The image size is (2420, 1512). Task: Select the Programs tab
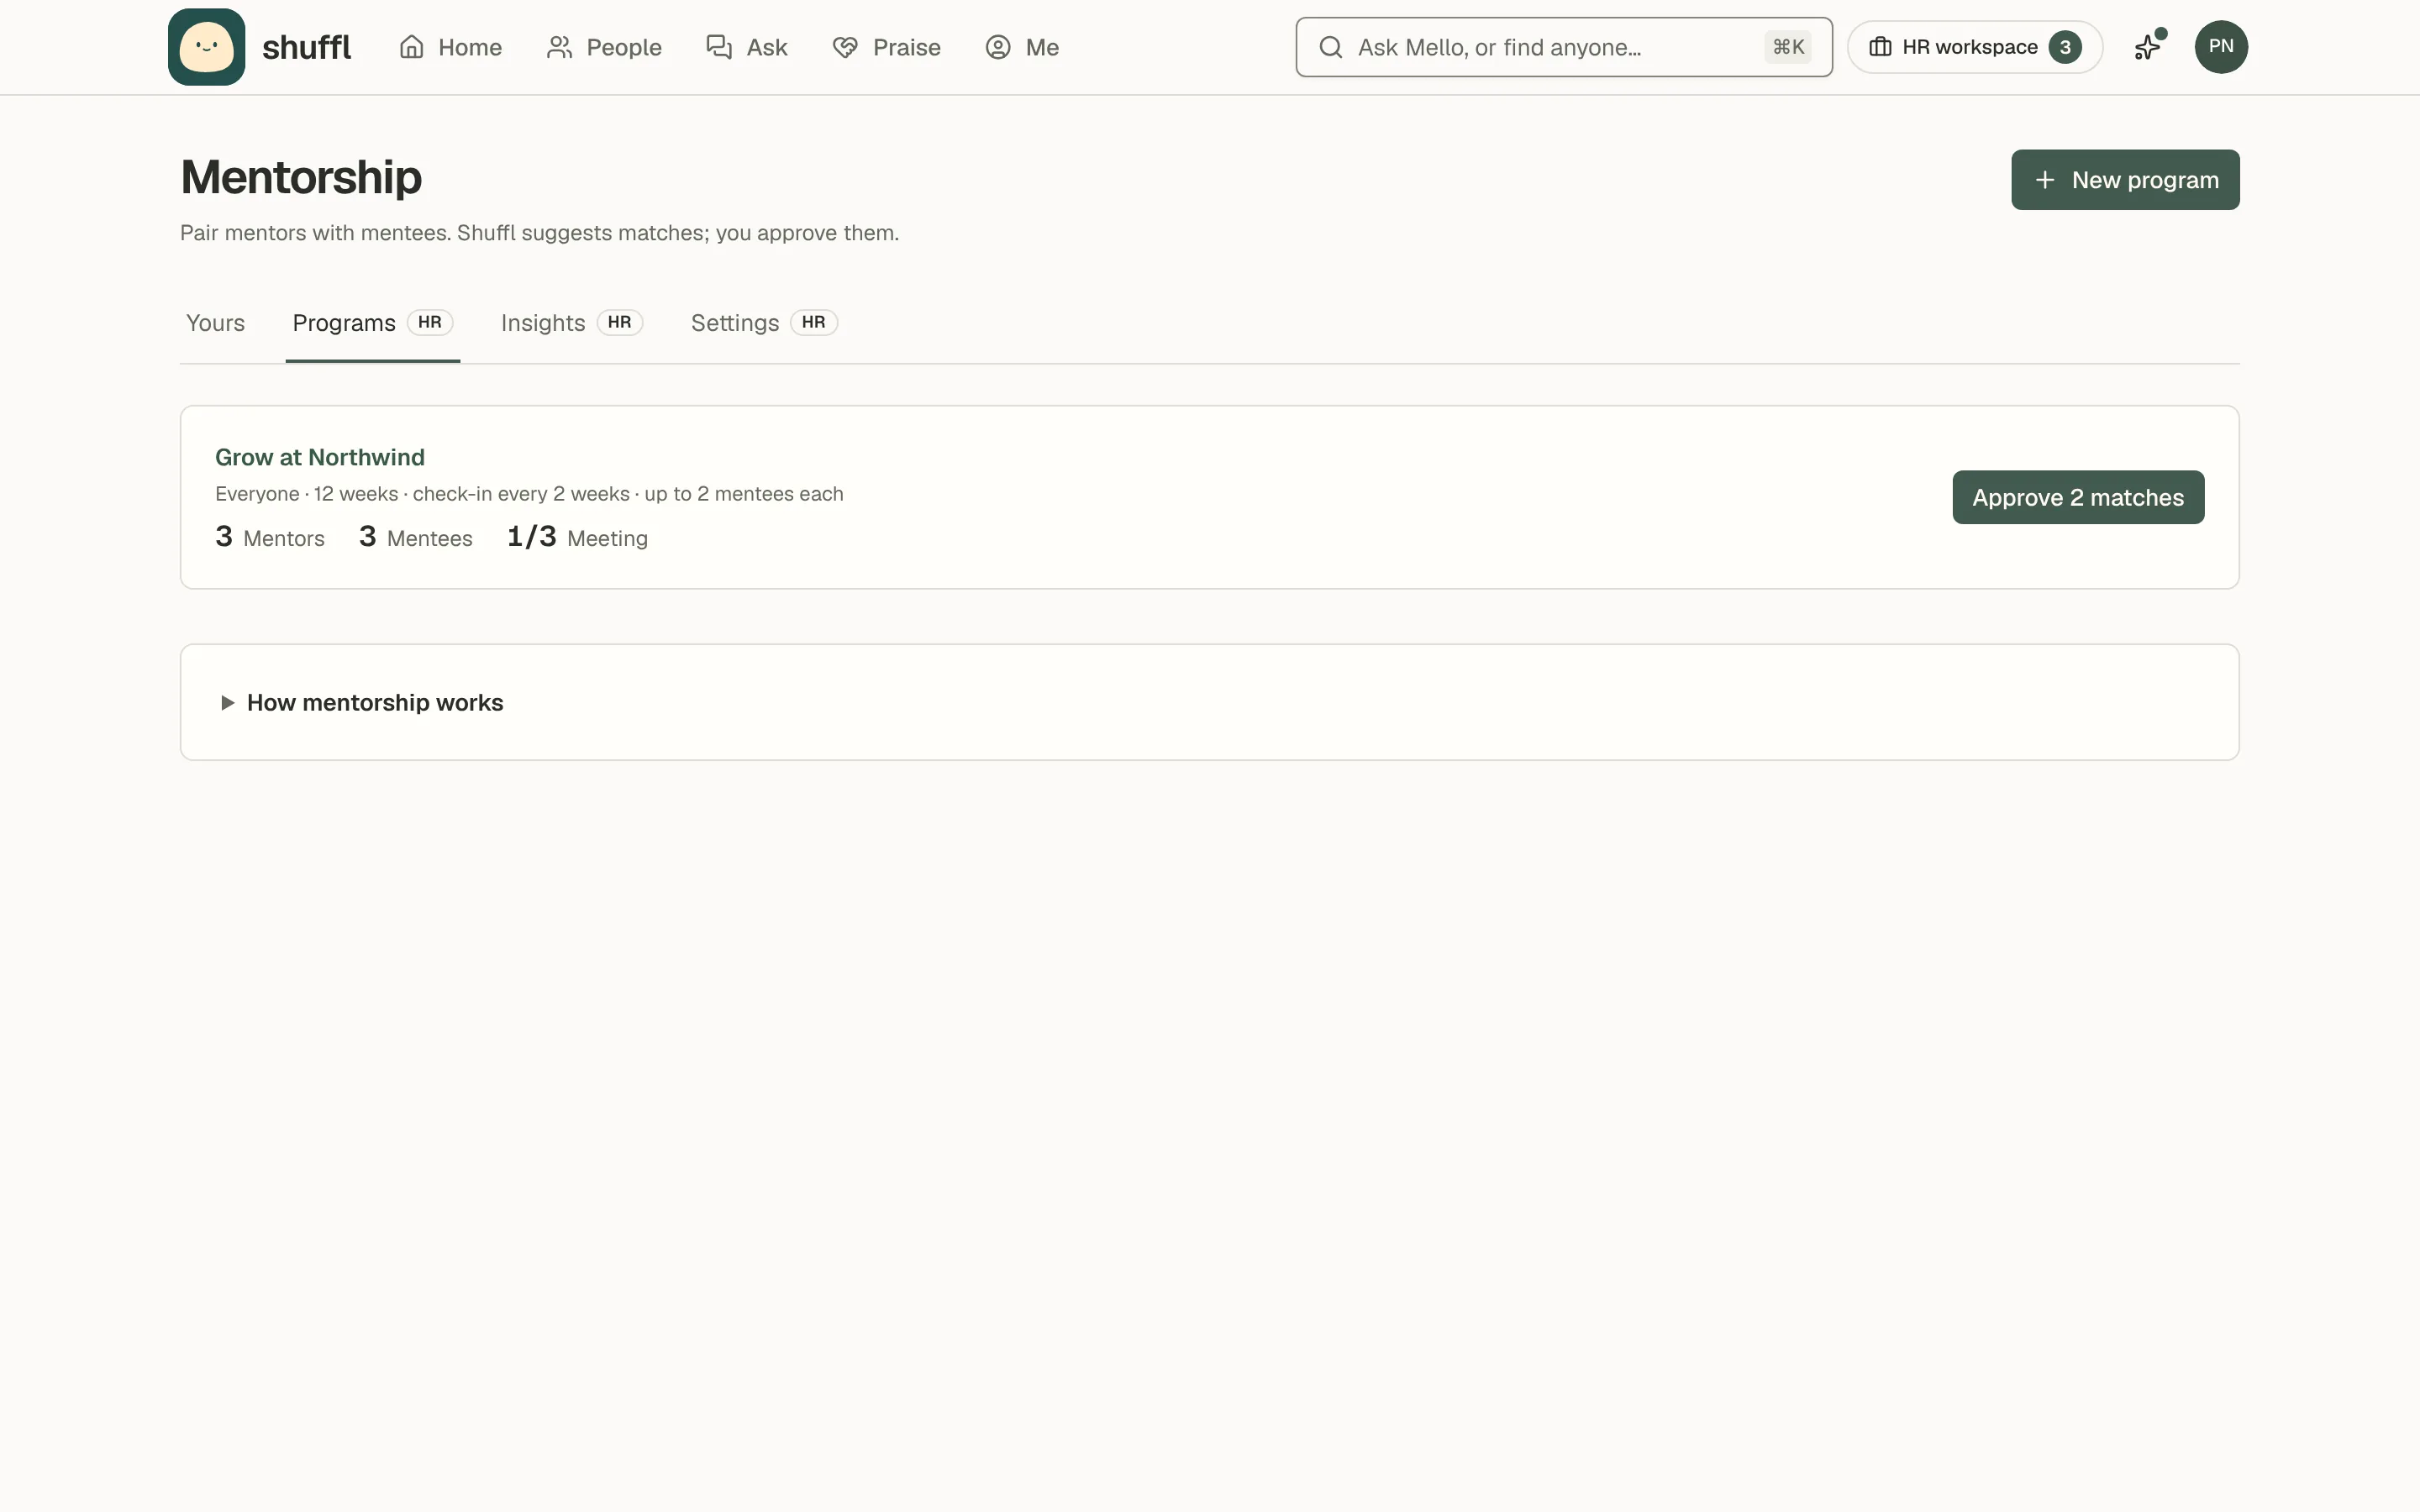click(x=372, y=323)
